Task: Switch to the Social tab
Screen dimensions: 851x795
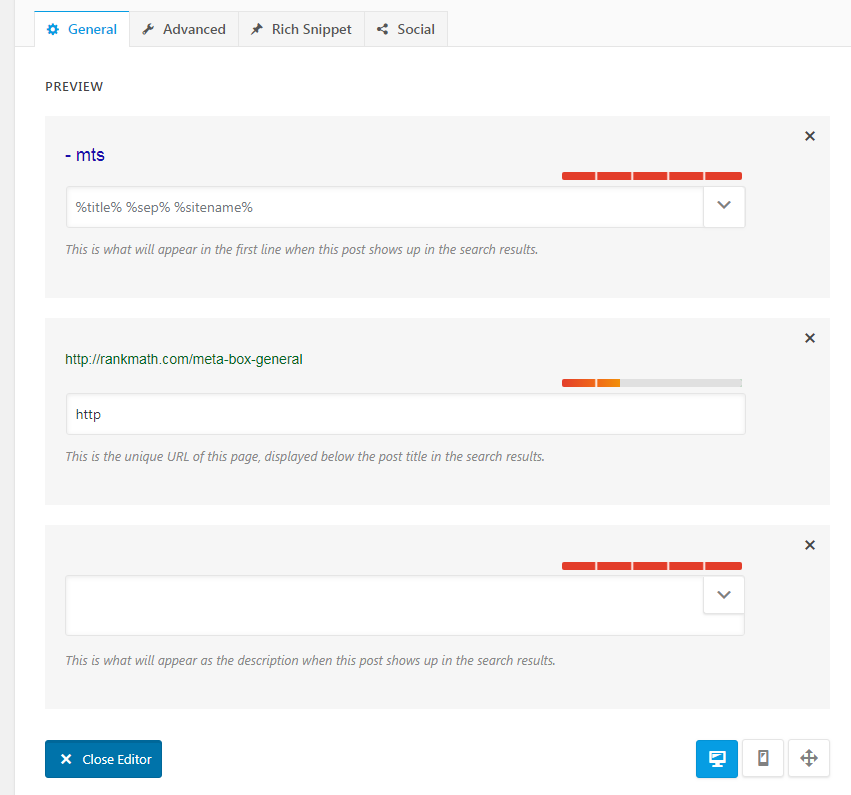Action: pos(406,29)
